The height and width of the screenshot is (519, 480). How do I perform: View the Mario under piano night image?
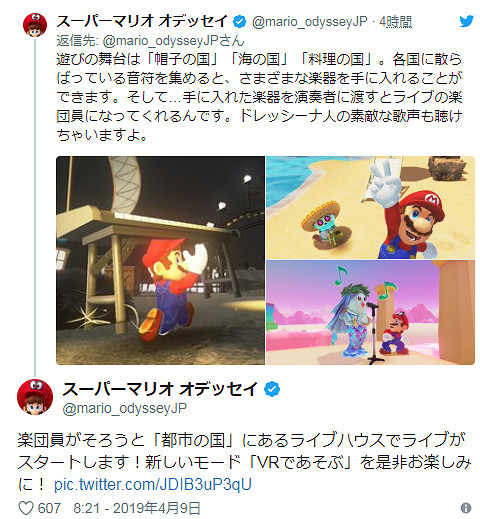coord(160,260)
